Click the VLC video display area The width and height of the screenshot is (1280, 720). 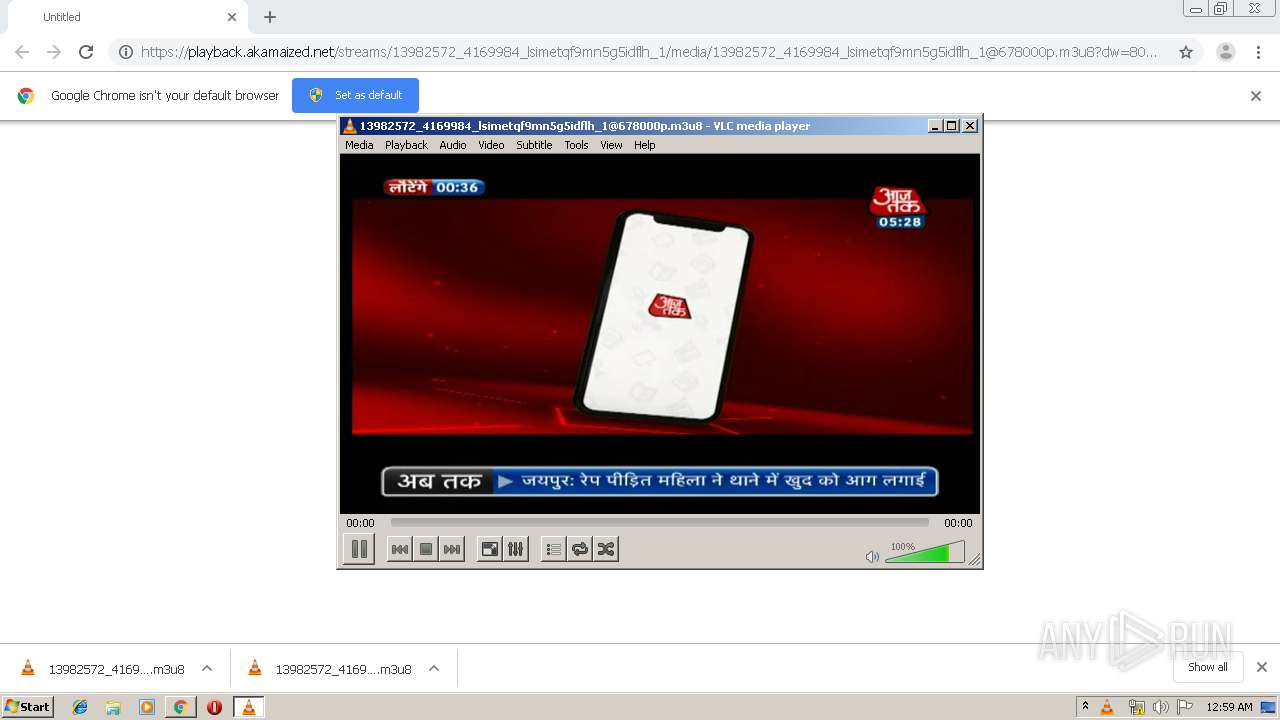[x=660, y=333]
